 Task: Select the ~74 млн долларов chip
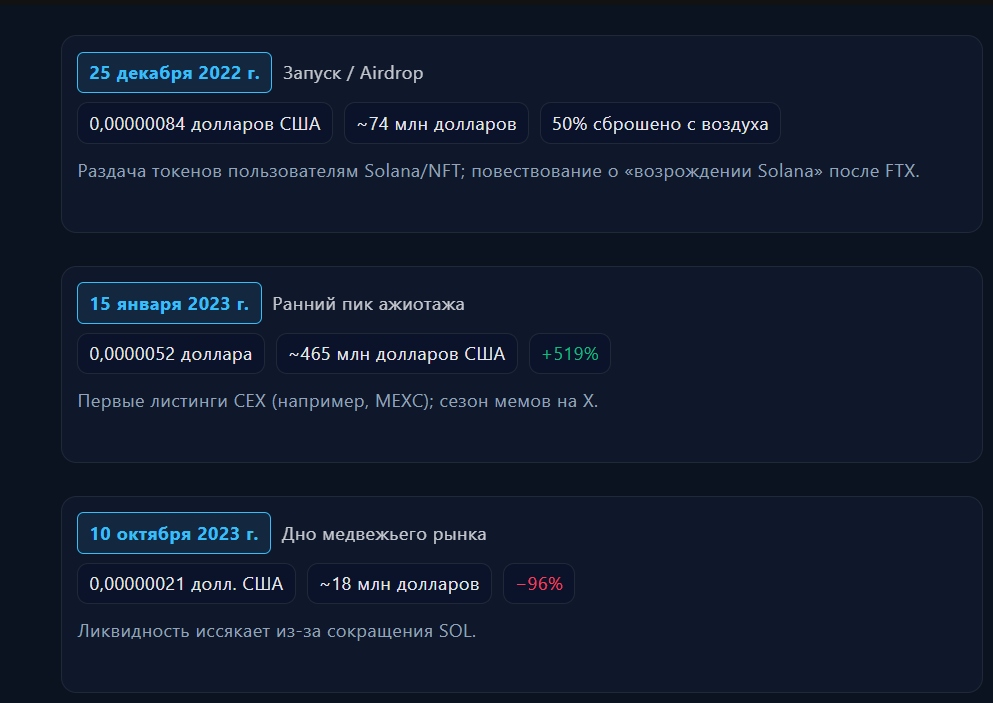point(436,124)
